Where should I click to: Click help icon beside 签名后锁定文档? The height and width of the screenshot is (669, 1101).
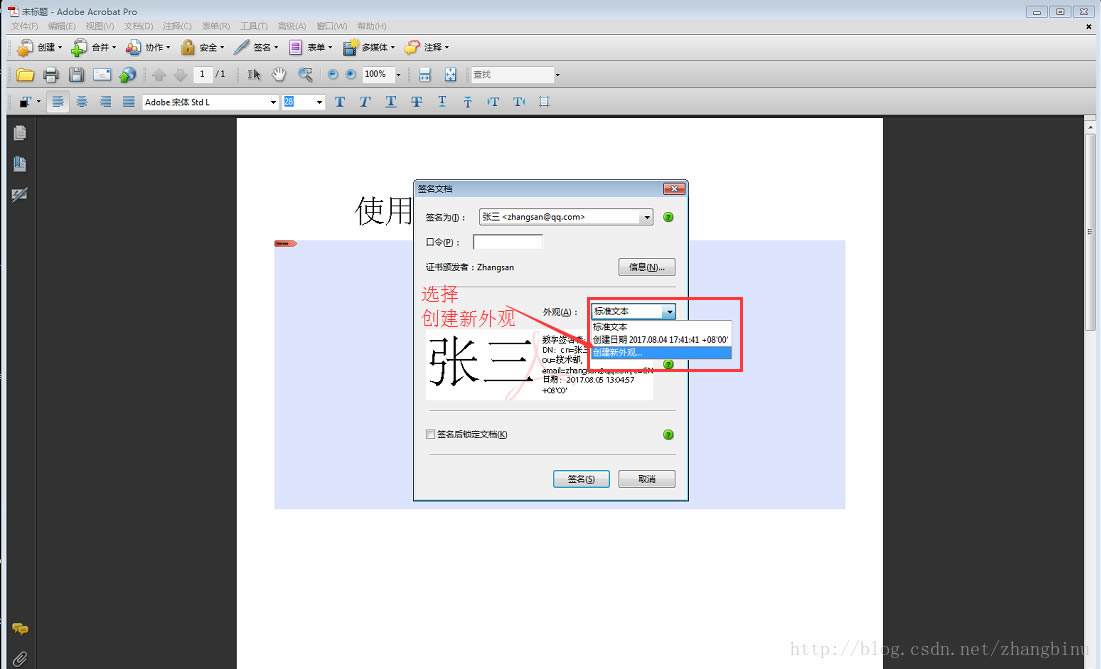click(668, 435)
